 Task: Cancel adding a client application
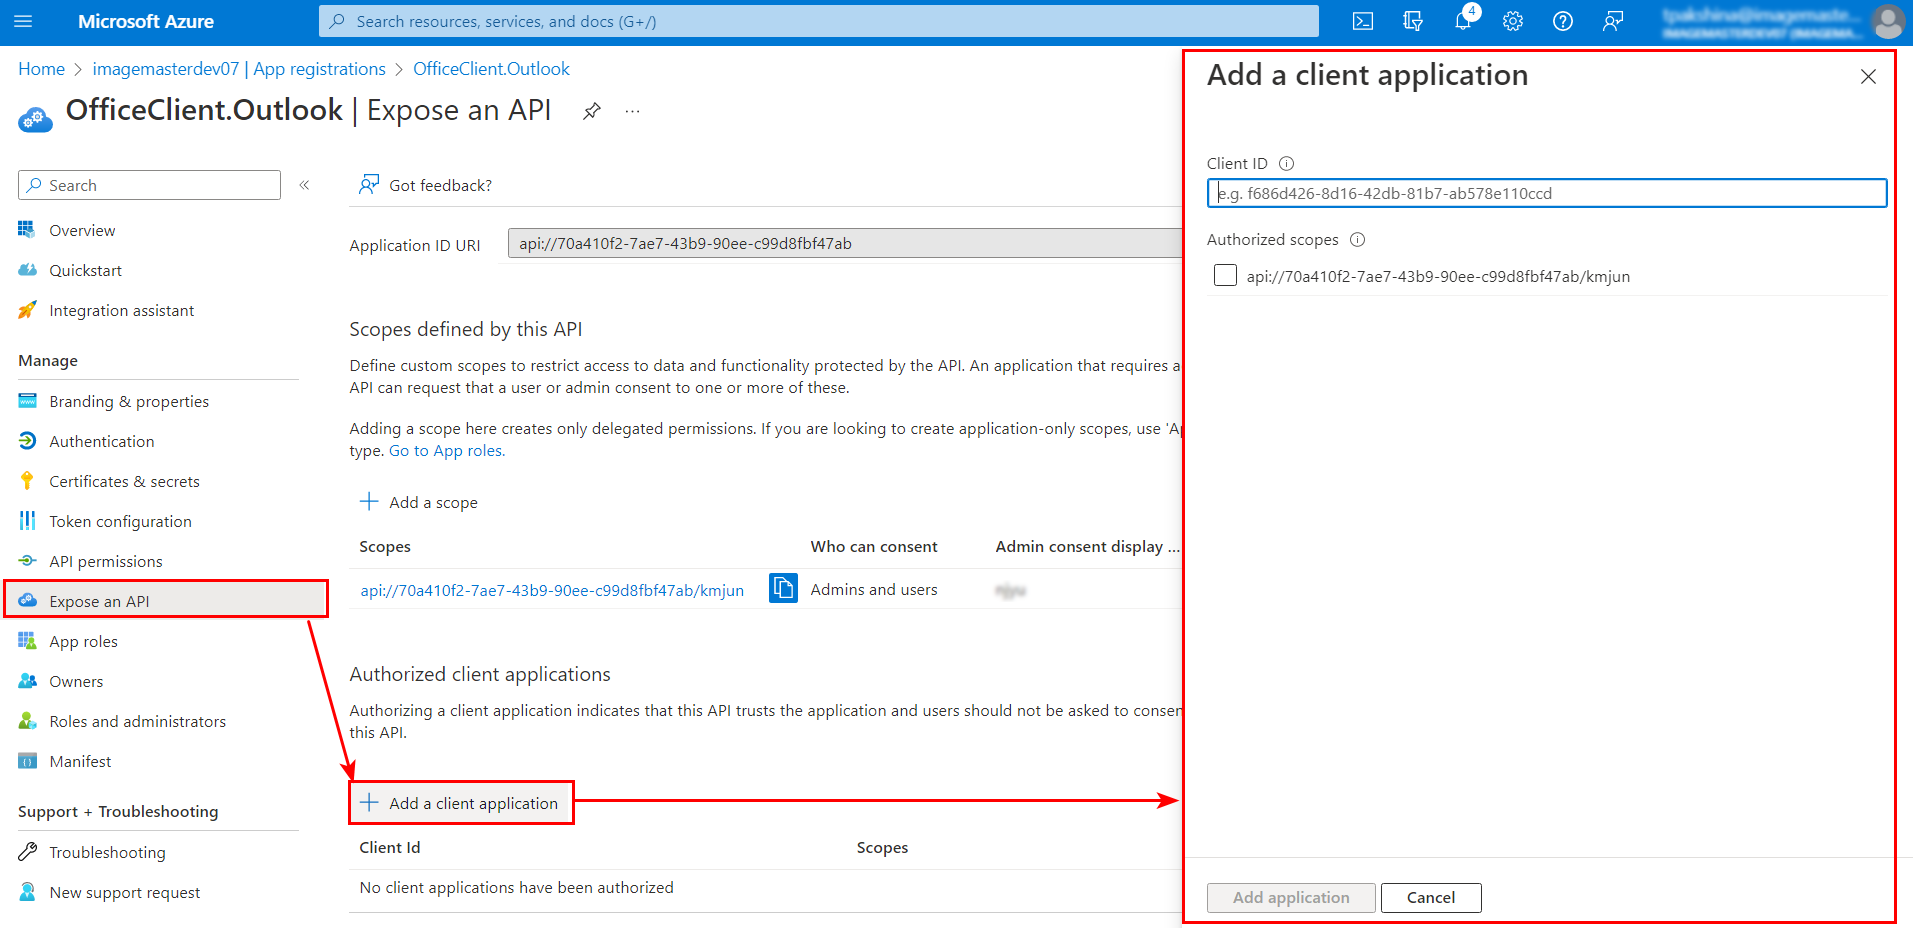click(1431, 897)
